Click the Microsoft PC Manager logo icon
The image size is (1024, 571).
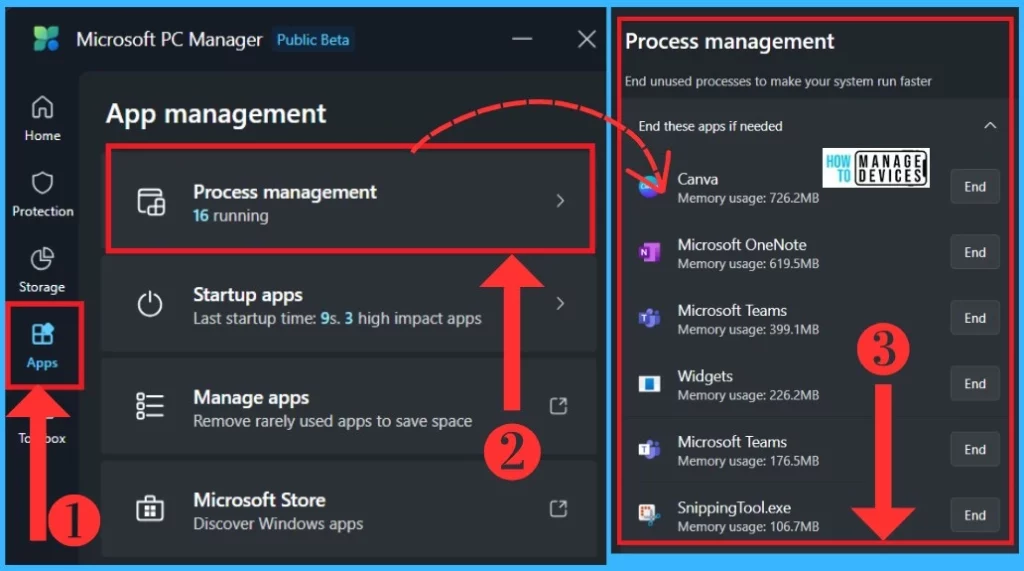pyautogui.click(x=46, y=39)
